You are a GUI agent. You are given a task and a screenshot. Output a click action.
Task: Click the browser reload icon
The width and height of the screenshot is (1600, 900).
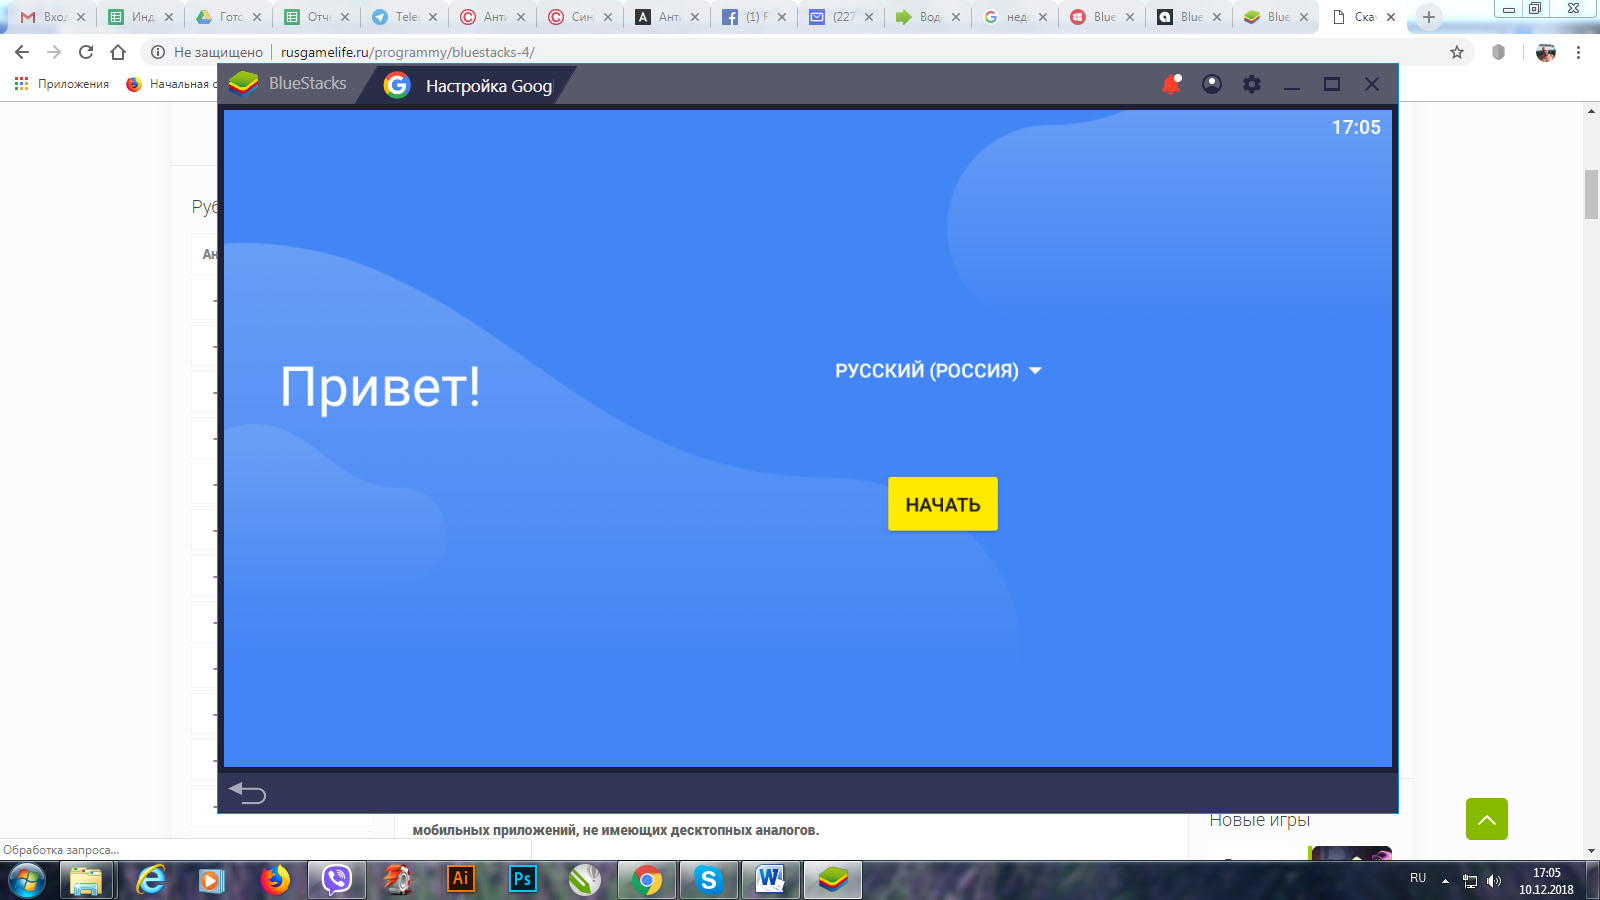86,52
